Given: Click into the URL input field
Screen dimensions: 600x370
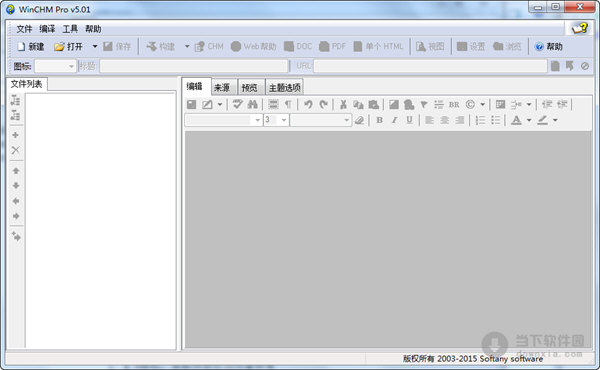Looking at the screenshot, I should pyautogui.click(x=430, y=66).
